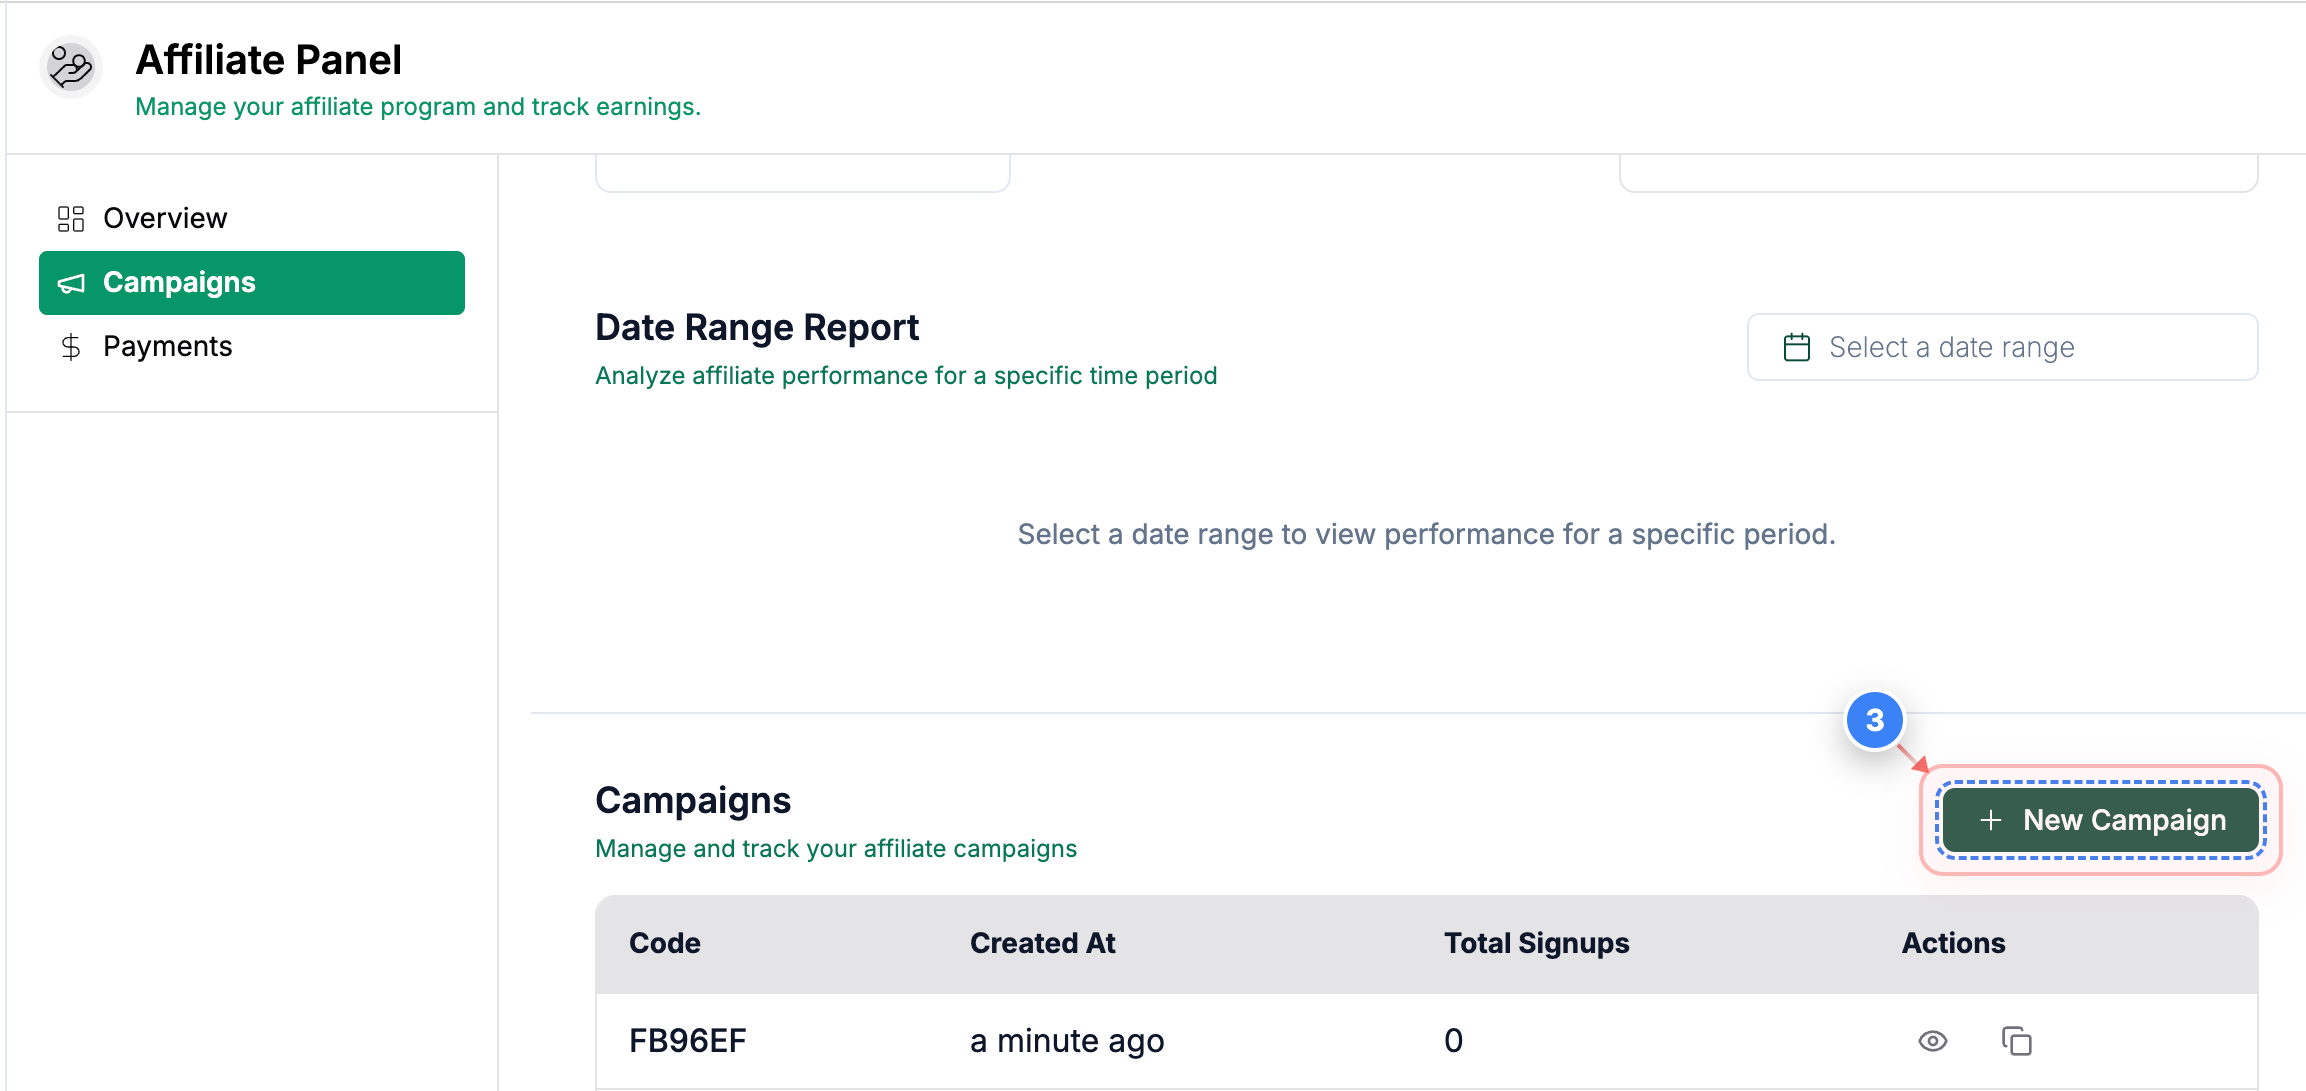Open the Overview section
The image size is (2306, 1091).
[164, 218]
